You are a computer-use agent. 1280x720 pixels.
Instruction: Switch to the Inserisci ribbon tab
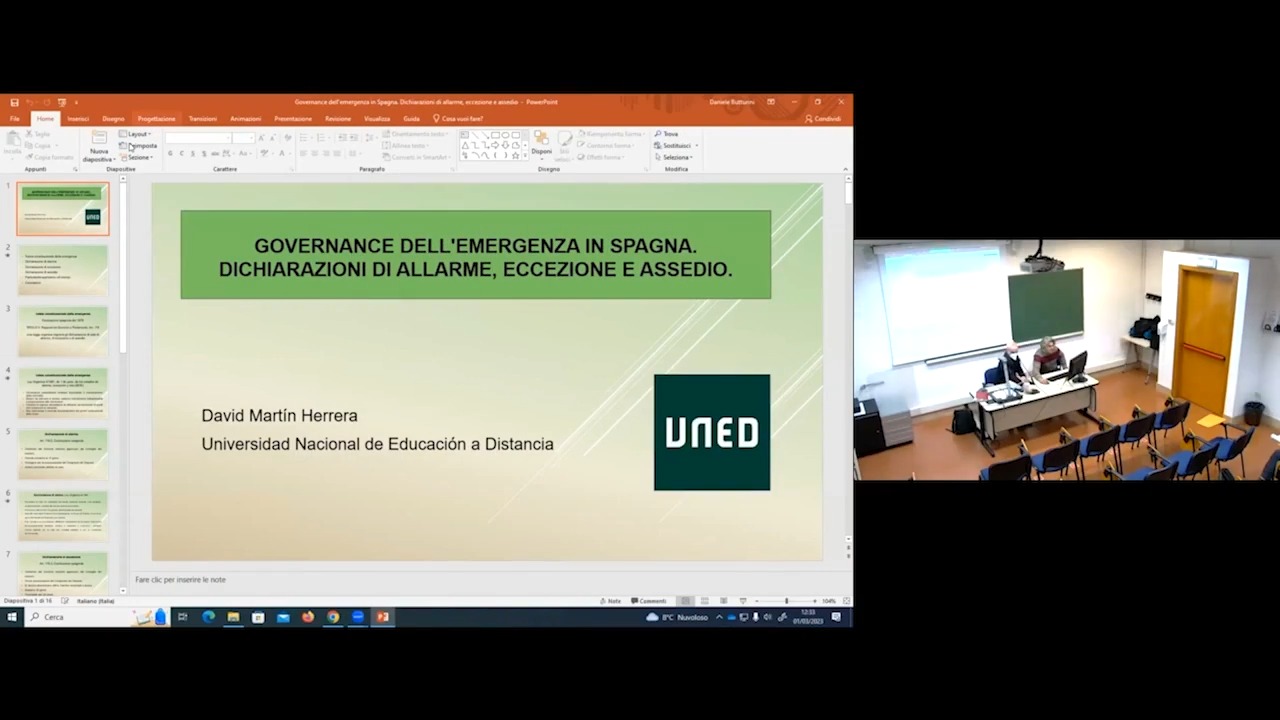78,119
